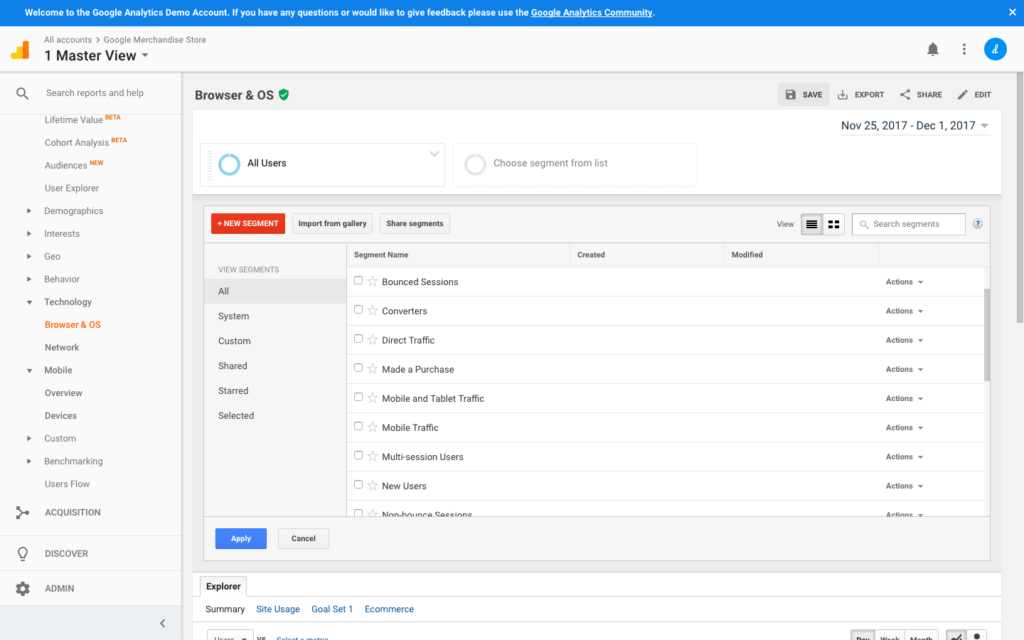Click the Export report button

(x=860, y=95)
